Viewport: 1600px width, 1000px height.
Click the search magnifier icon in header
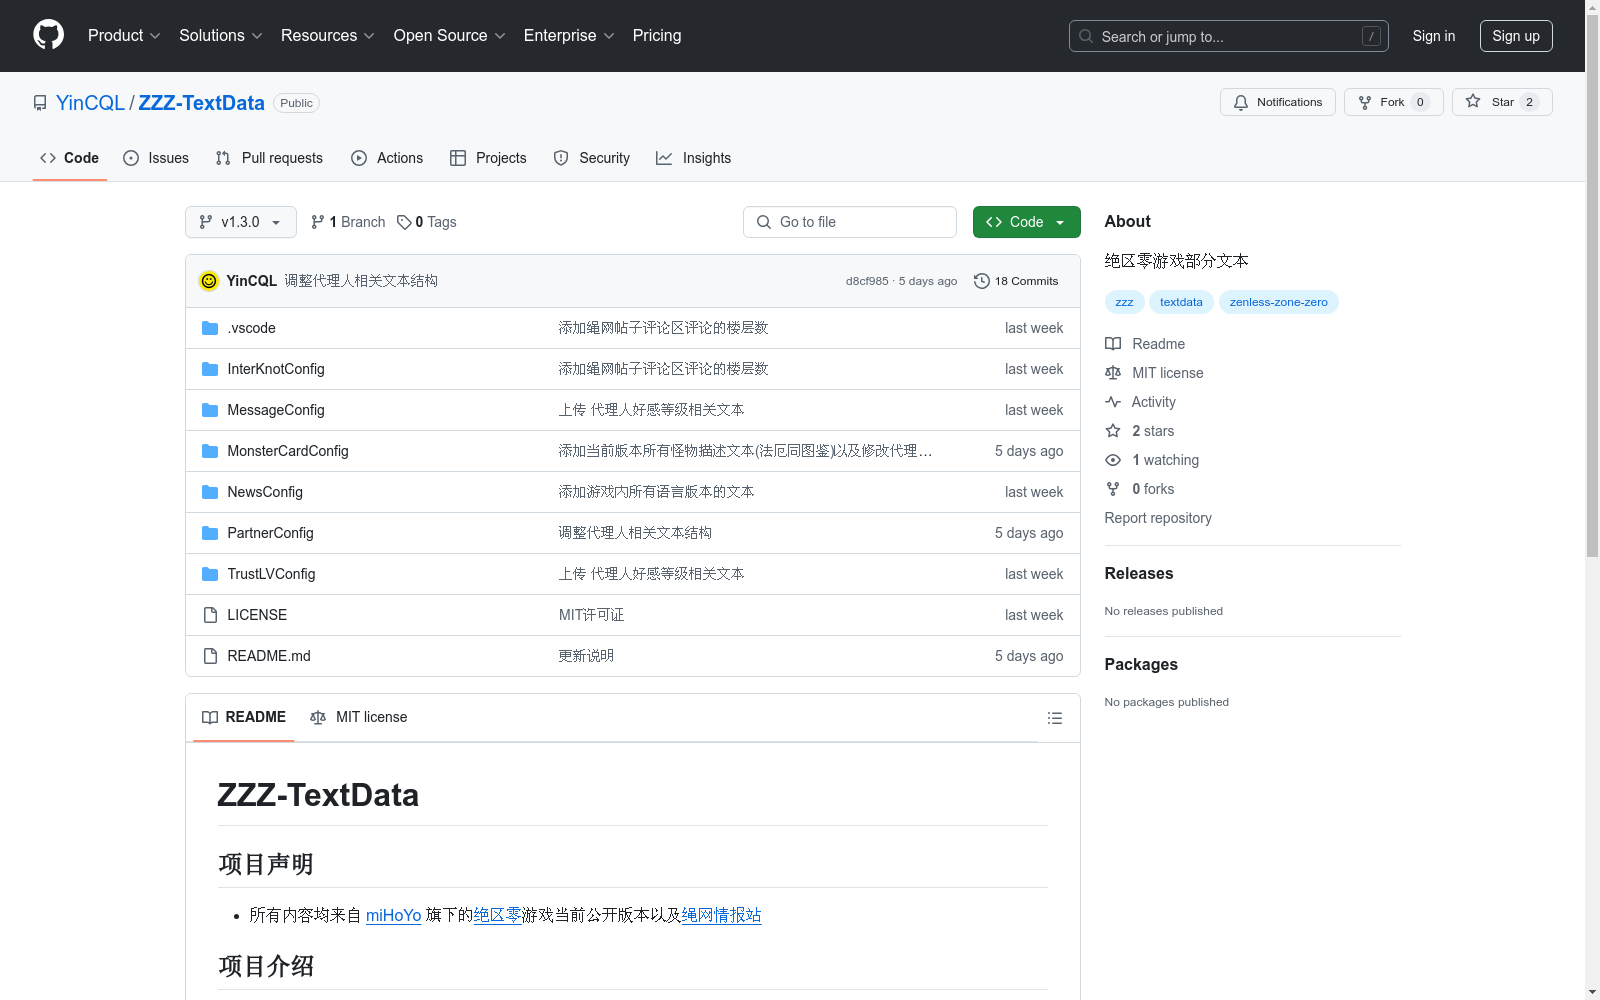pyautogui.click(x=1086, y=36)
